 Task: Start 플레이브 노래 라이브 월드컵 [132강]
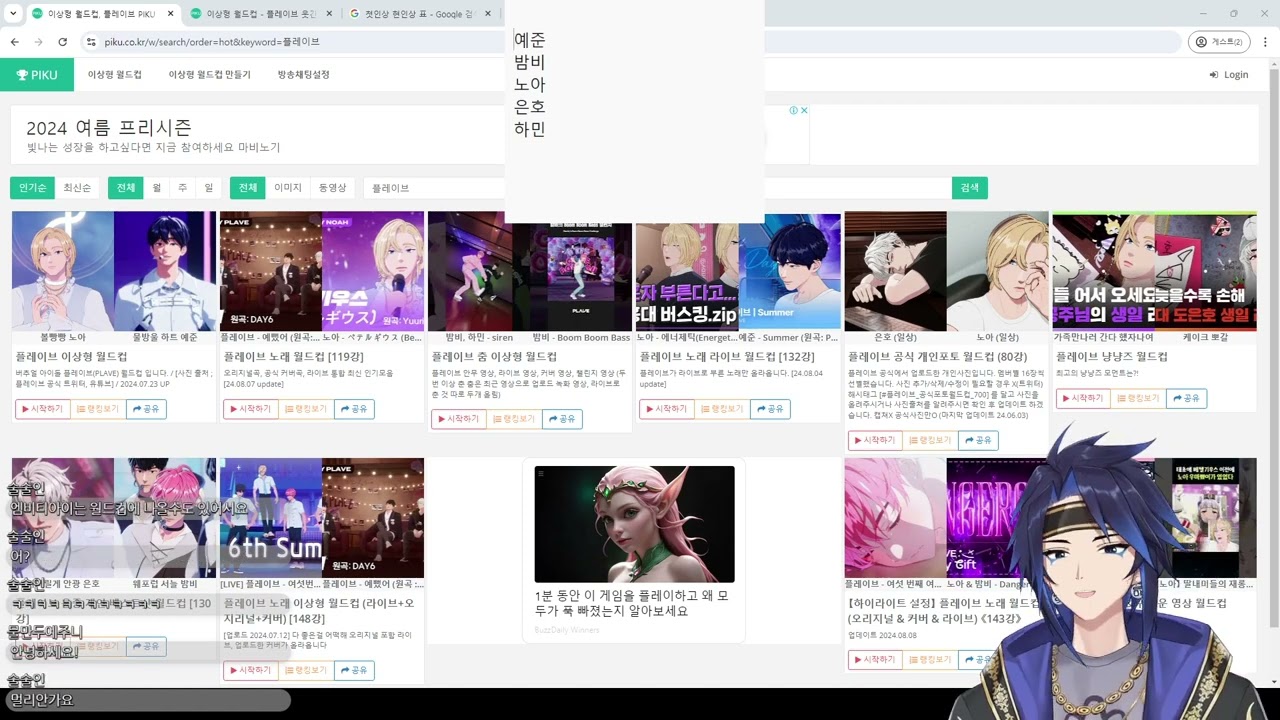(667, 409)
